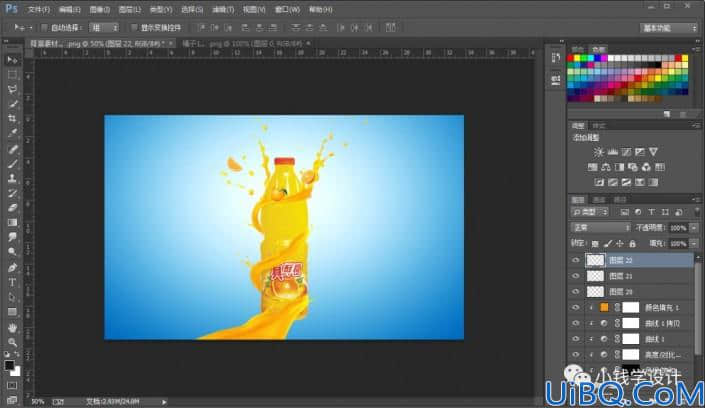Open the fill (填充) slider arrow
The width and height of the screenshot is (705, 408).
pyautogui.click(x=694, y=244)
